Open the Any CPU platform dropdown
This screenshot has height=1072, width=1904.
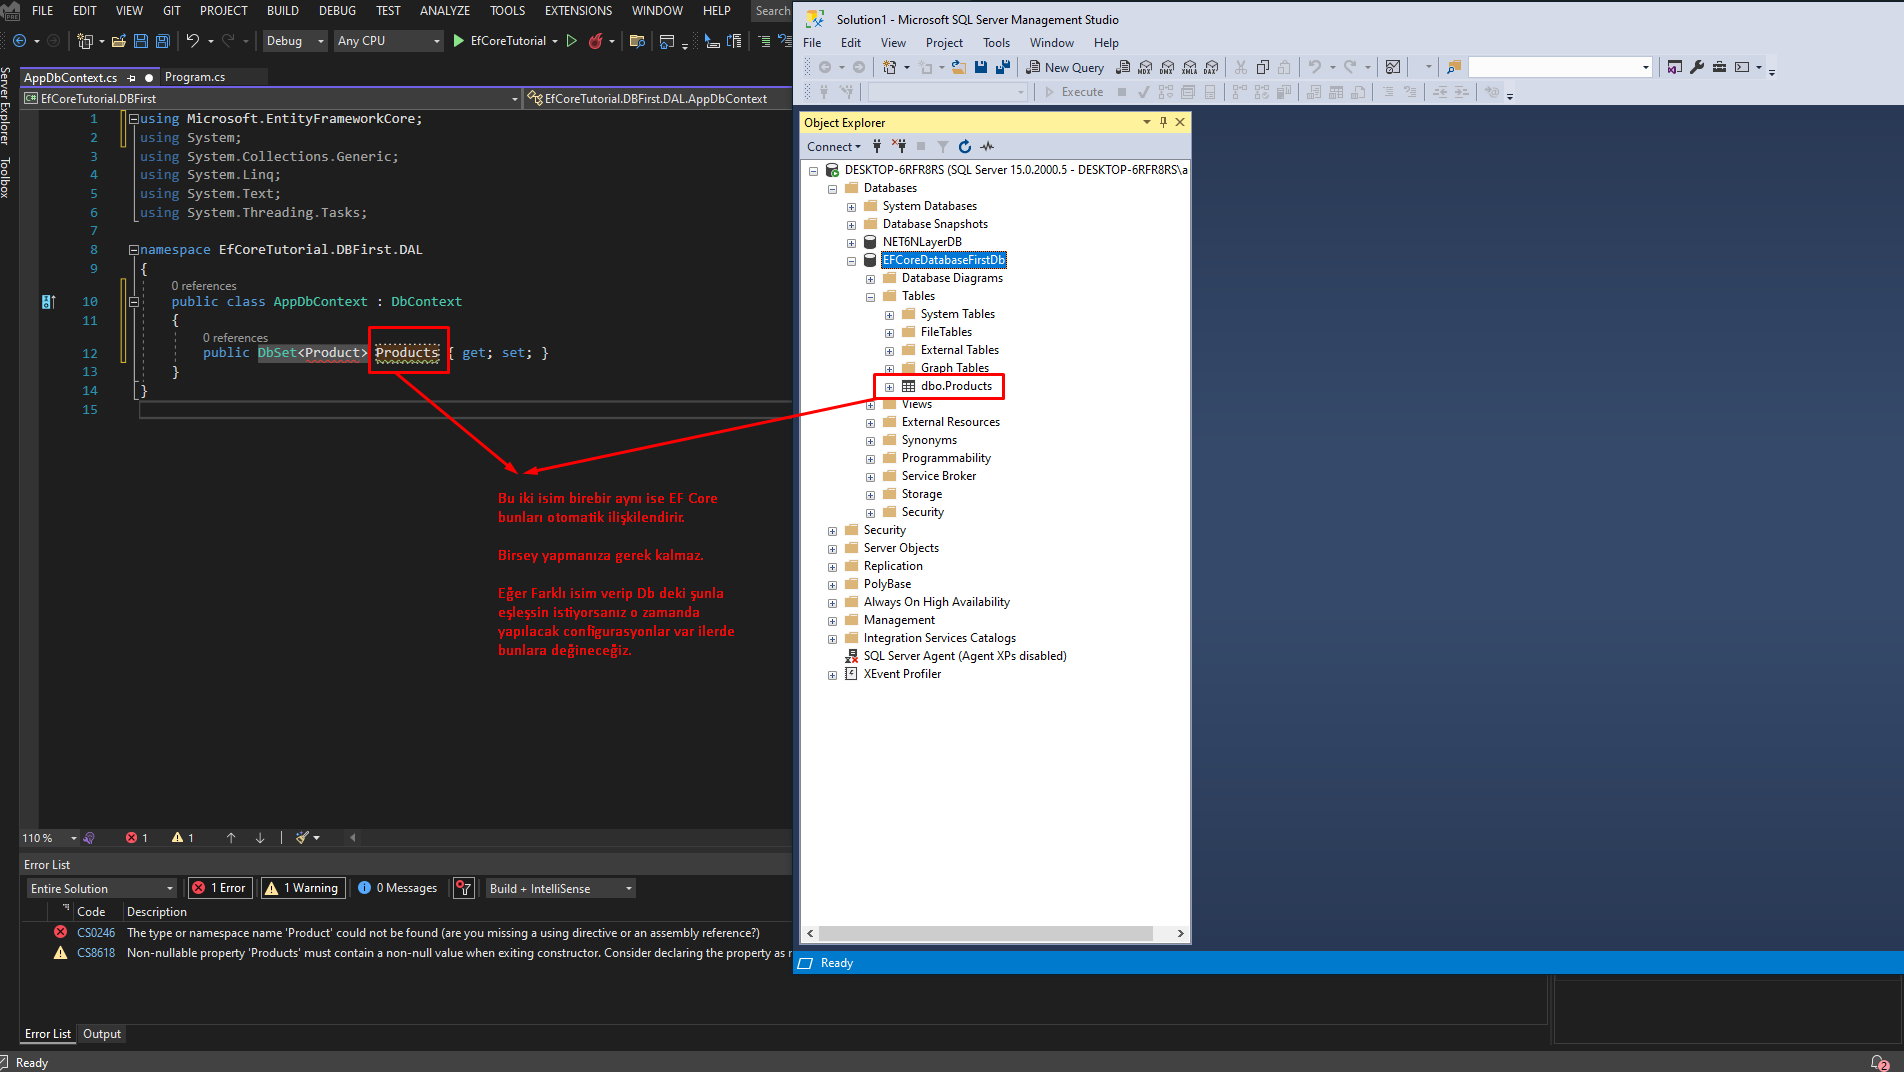(x=437, y=41)
